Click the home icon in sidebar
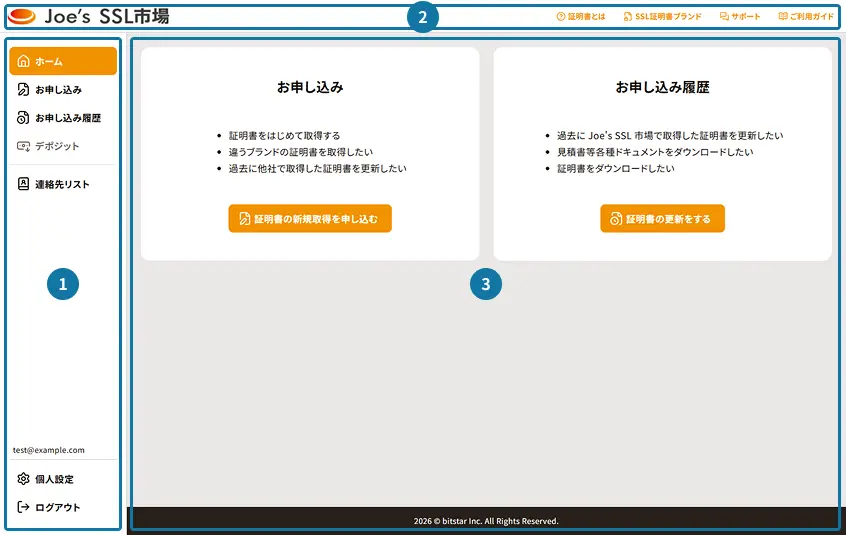This screenshot has height=535, width=846. coord(23,61)
